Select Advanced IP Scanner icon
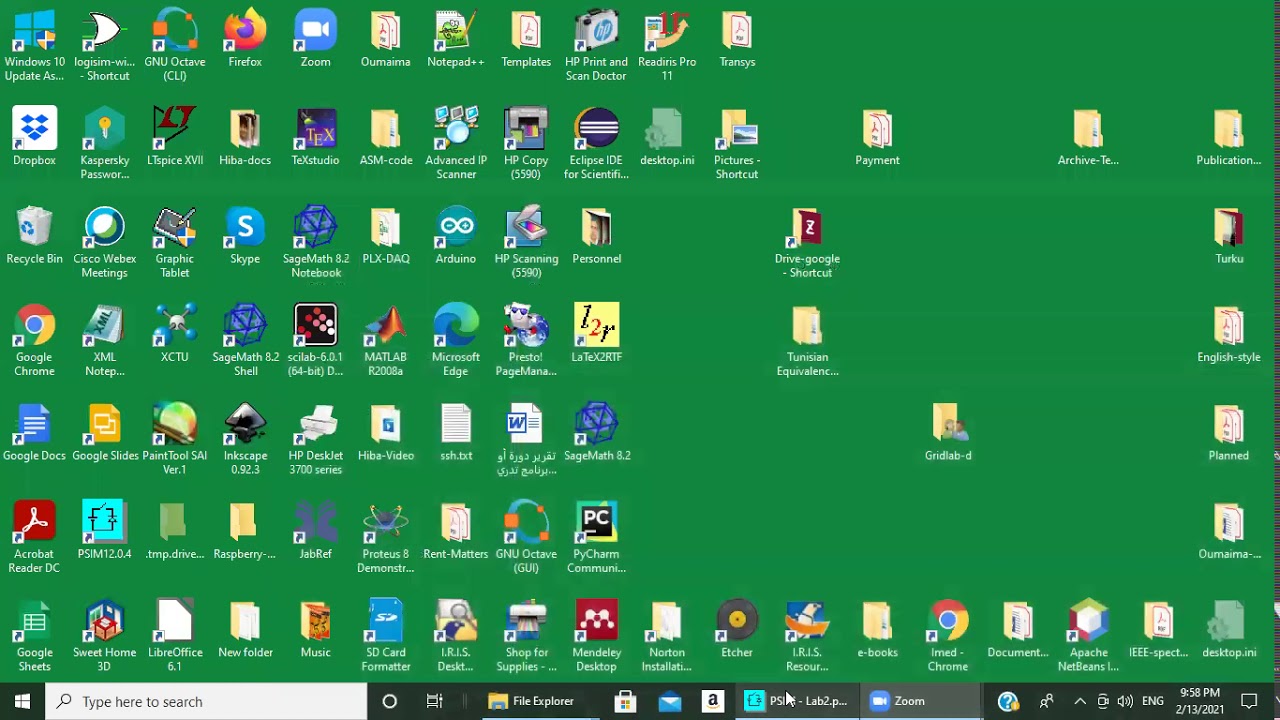Screen dimensions: 1280x720 [456, 145]
